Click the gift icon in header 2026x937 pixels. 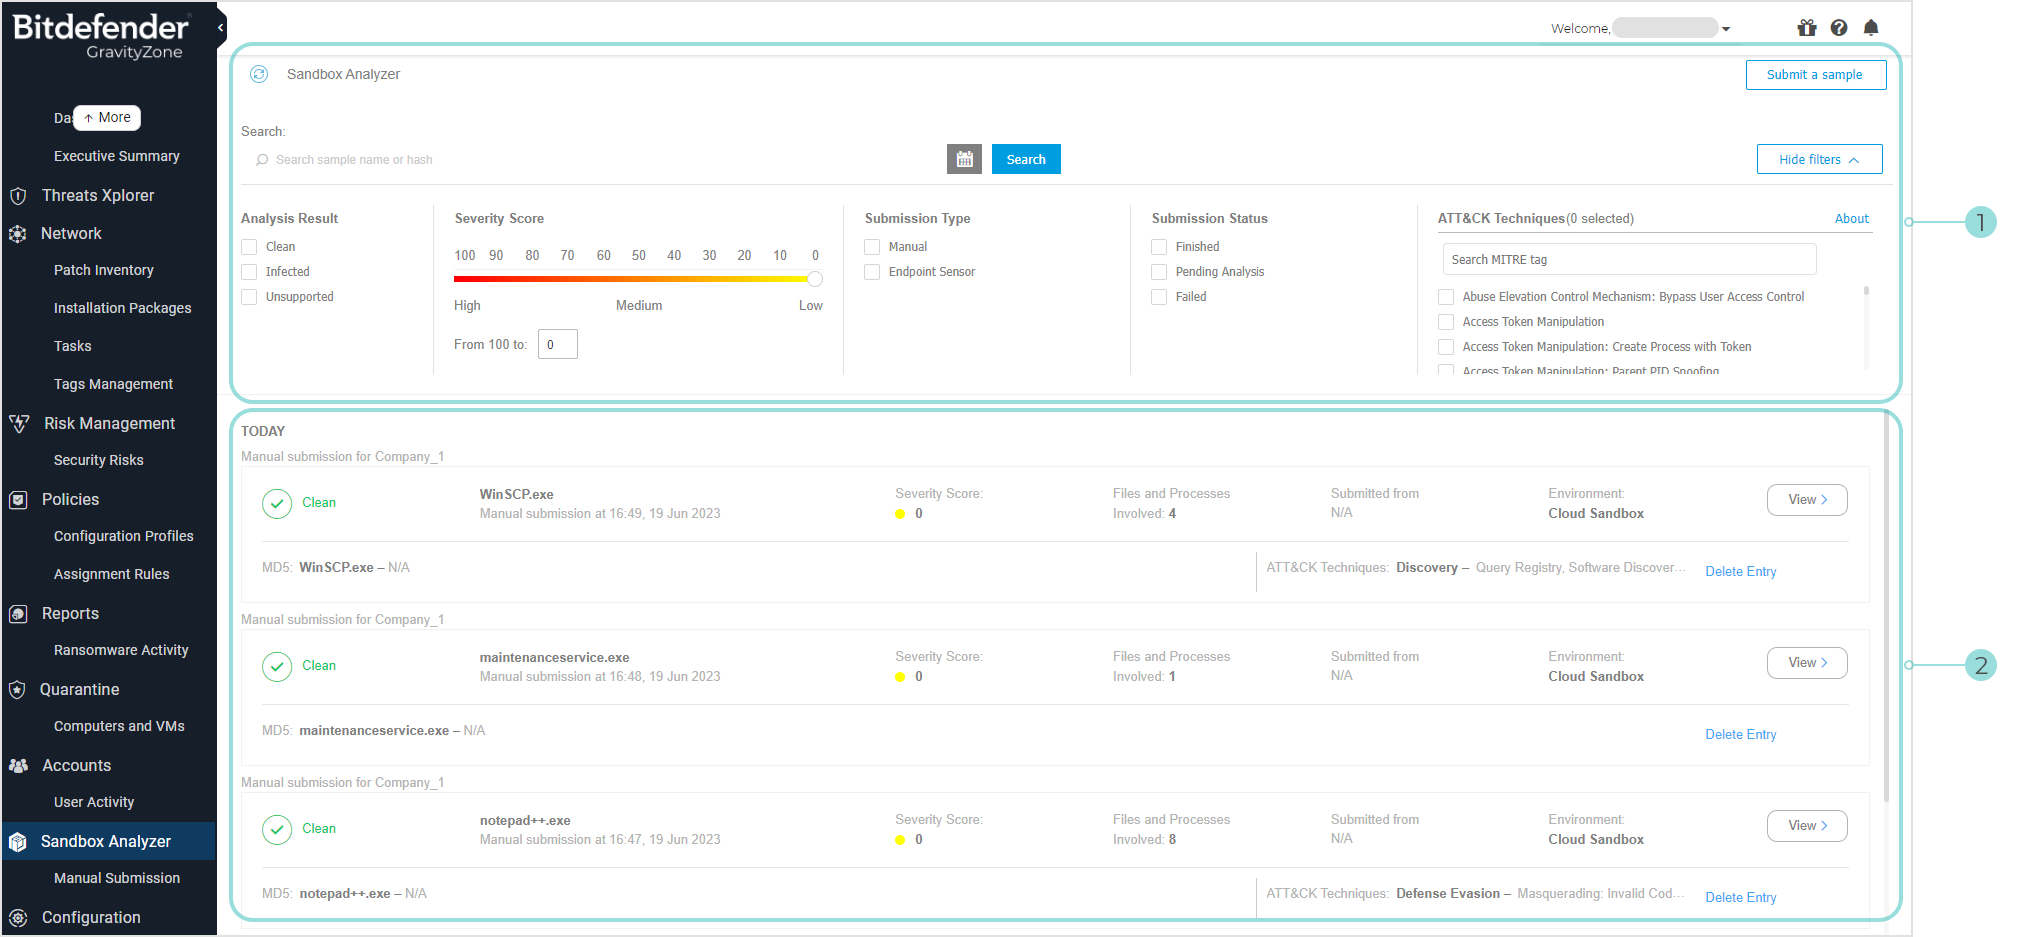click(1806, 28)
